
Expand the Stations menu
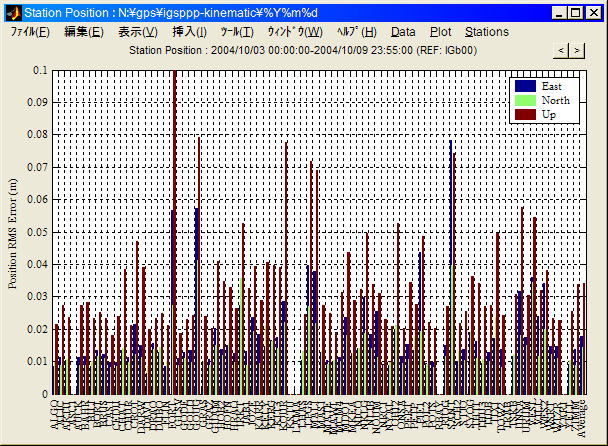(487, 32)
